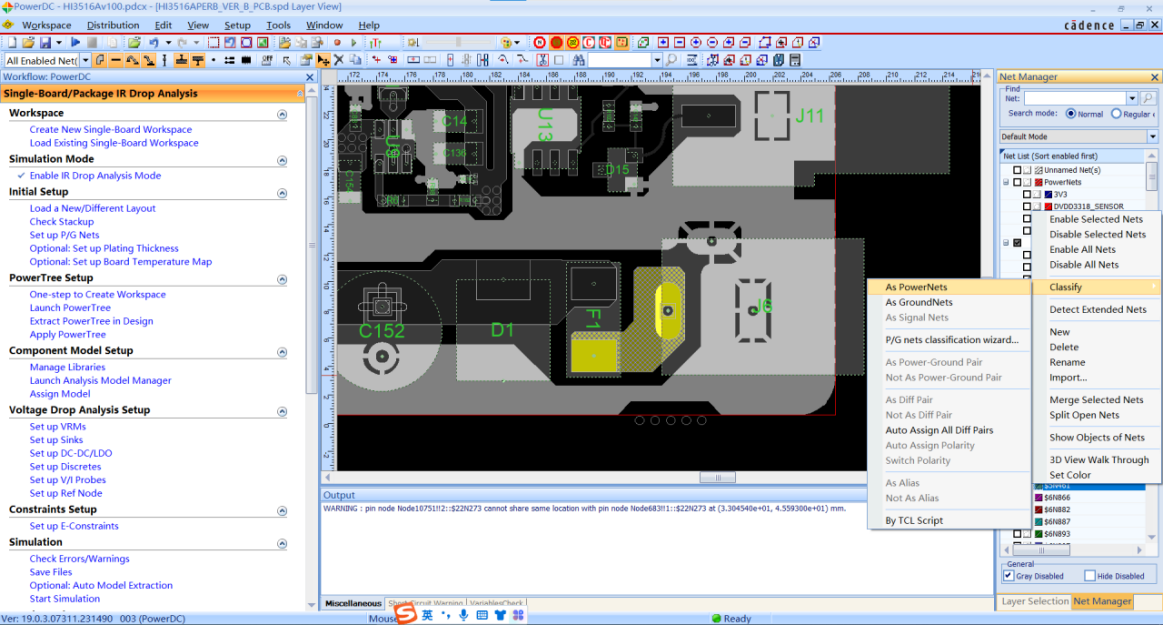
Task: Click the slider in the top toolbar
Action: (458, 42)
